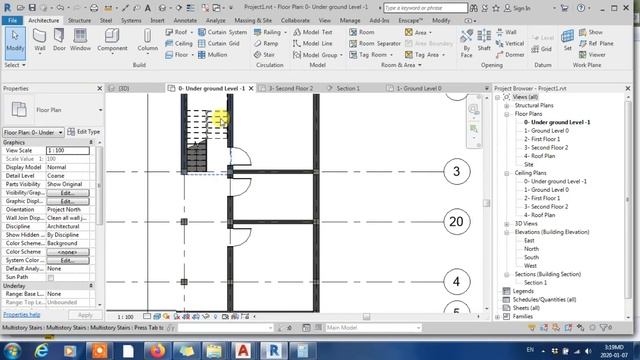The width and height of the screenshot is (640, 360).
Task: Click the Grid datum tool
Action: click(542, 49)
